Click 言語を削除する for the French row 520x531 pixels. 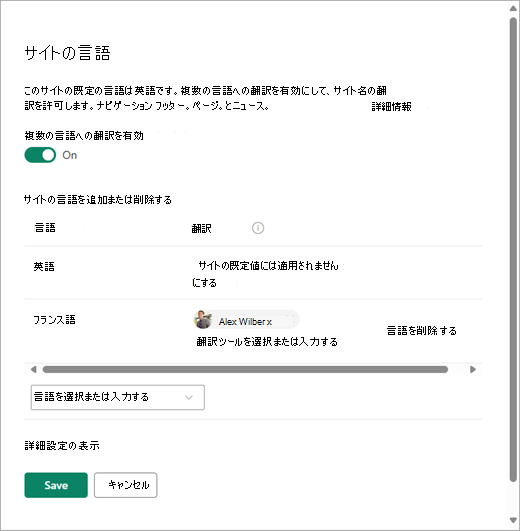point(421,331)
